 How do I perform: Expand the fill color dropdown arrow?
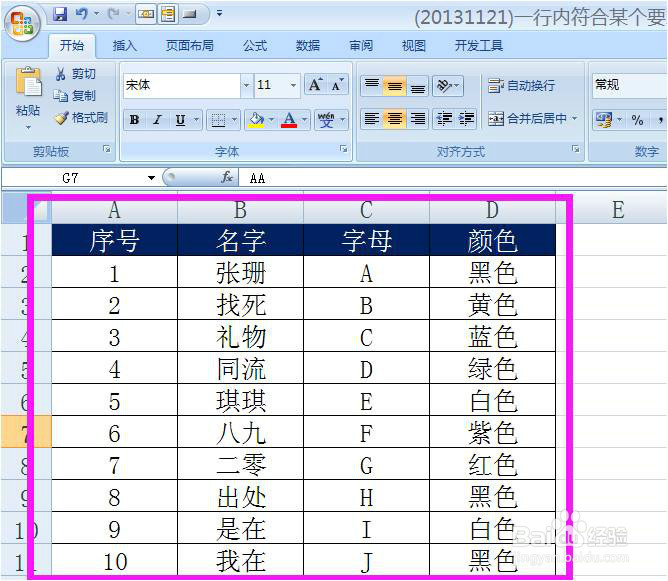point(271,120)
